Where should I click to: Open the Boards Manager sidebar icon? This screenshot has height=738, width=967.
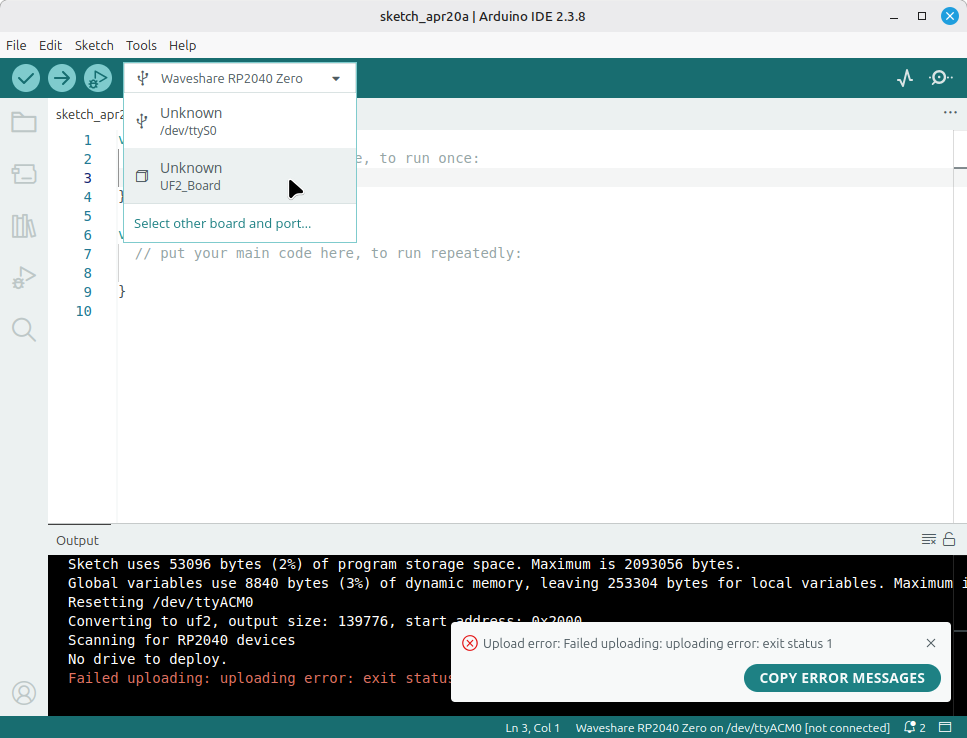24,174
